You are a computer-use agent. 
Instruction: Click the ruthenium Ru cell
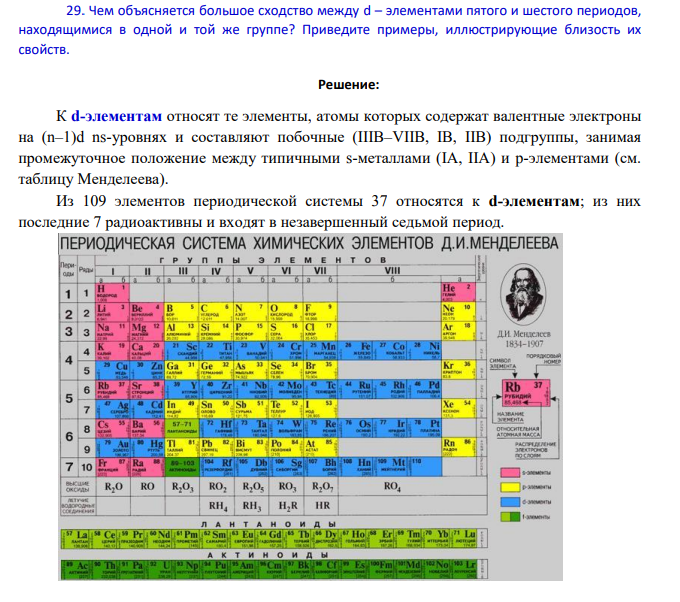355,389
